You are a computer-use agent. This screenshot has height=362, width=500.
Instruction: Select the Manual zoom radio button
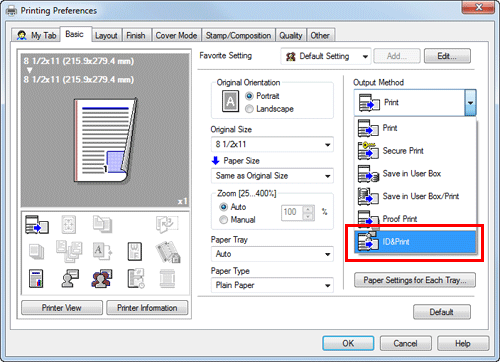(x=223, y=220)
